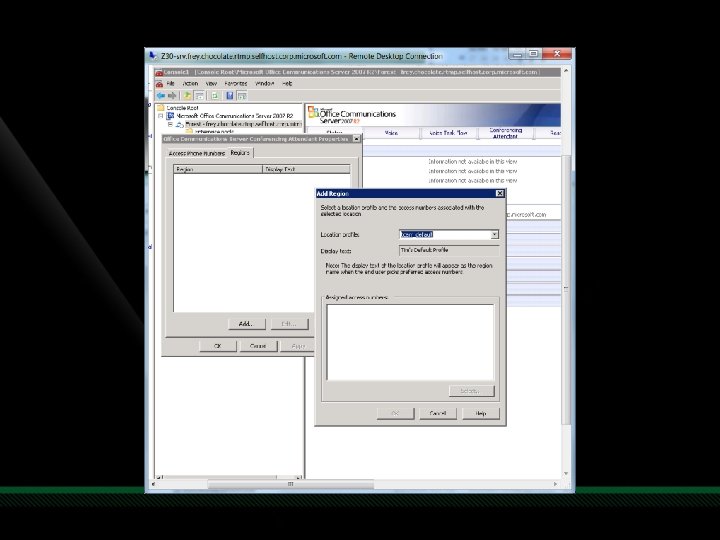This screenshot has height=540, width=720.
Task: Click the Forest node icon in tree
Action: (180, 124)
